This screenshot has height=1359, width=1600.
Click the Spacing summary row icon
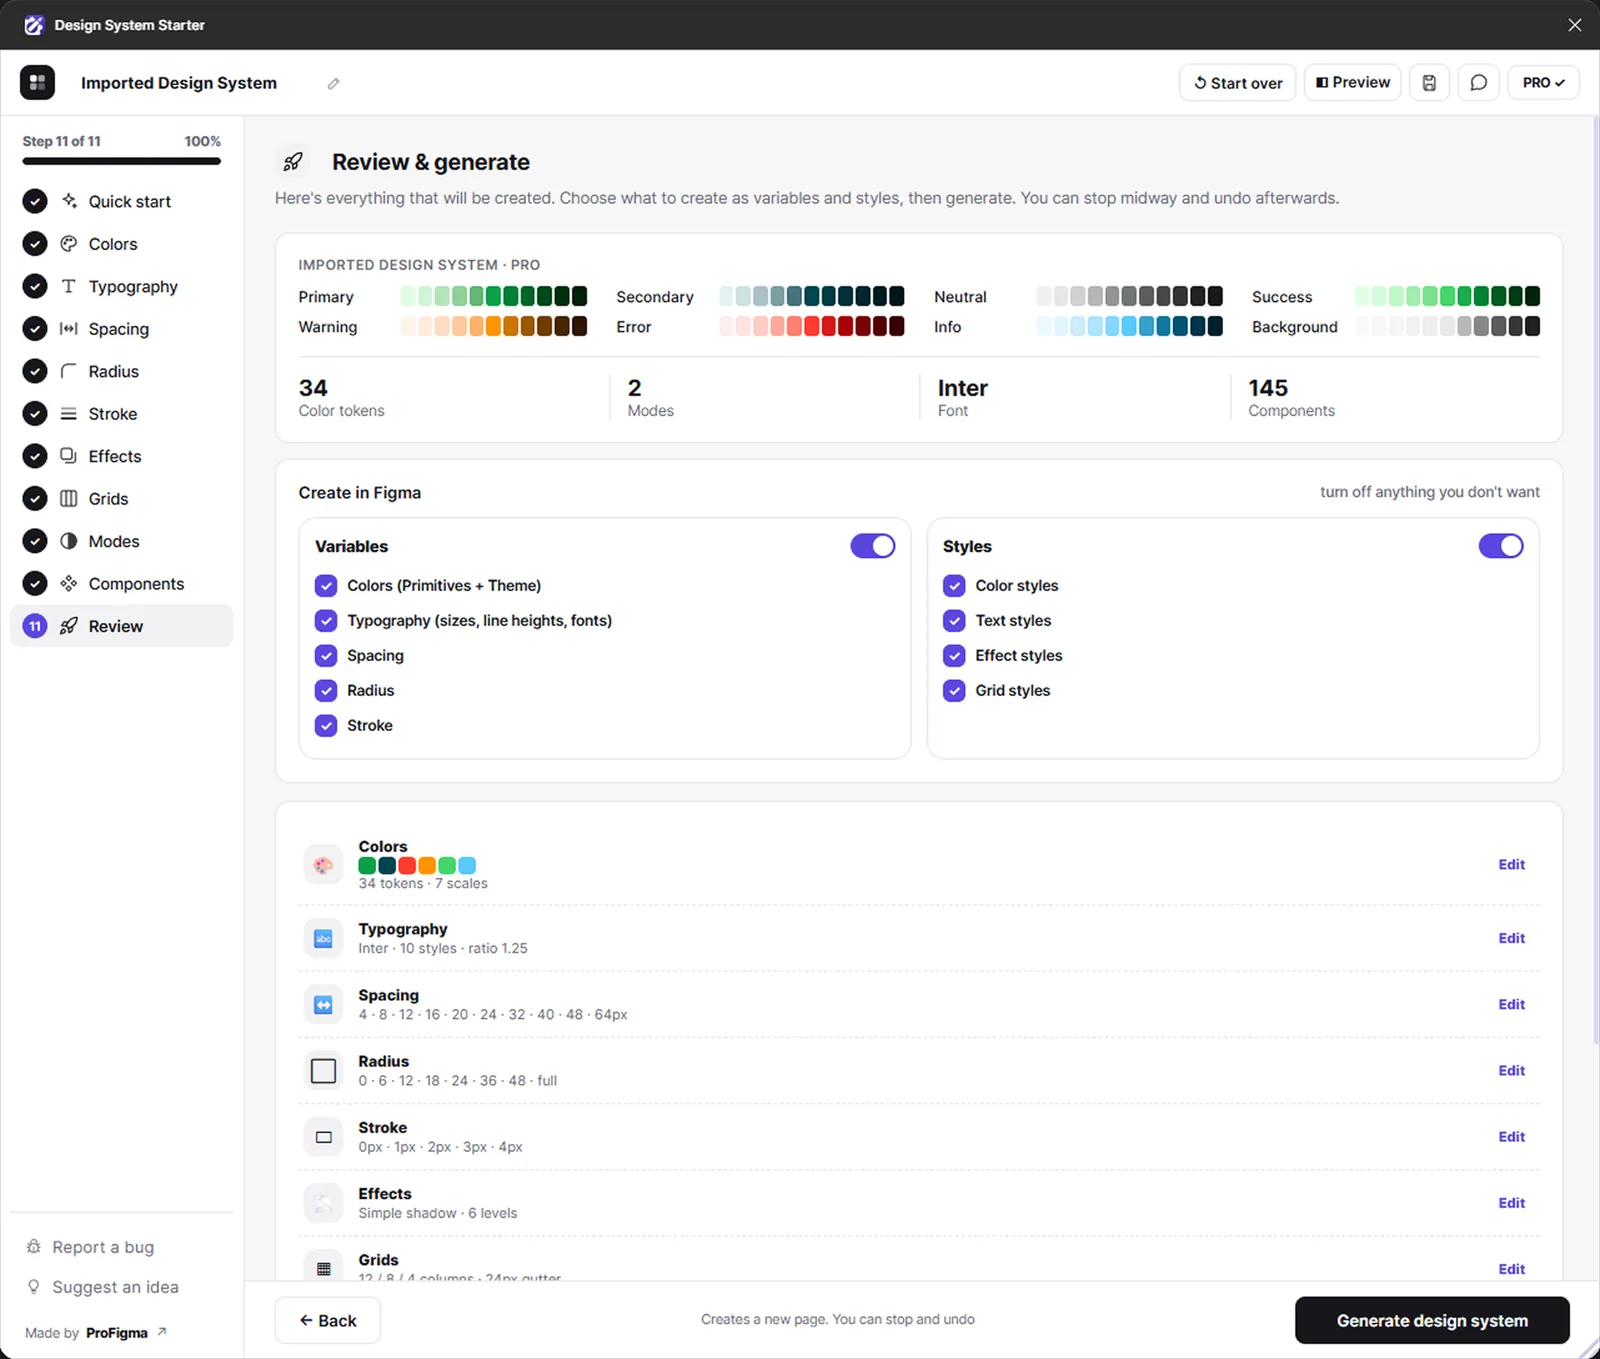pyautogui.click(x=323, y=1005)
